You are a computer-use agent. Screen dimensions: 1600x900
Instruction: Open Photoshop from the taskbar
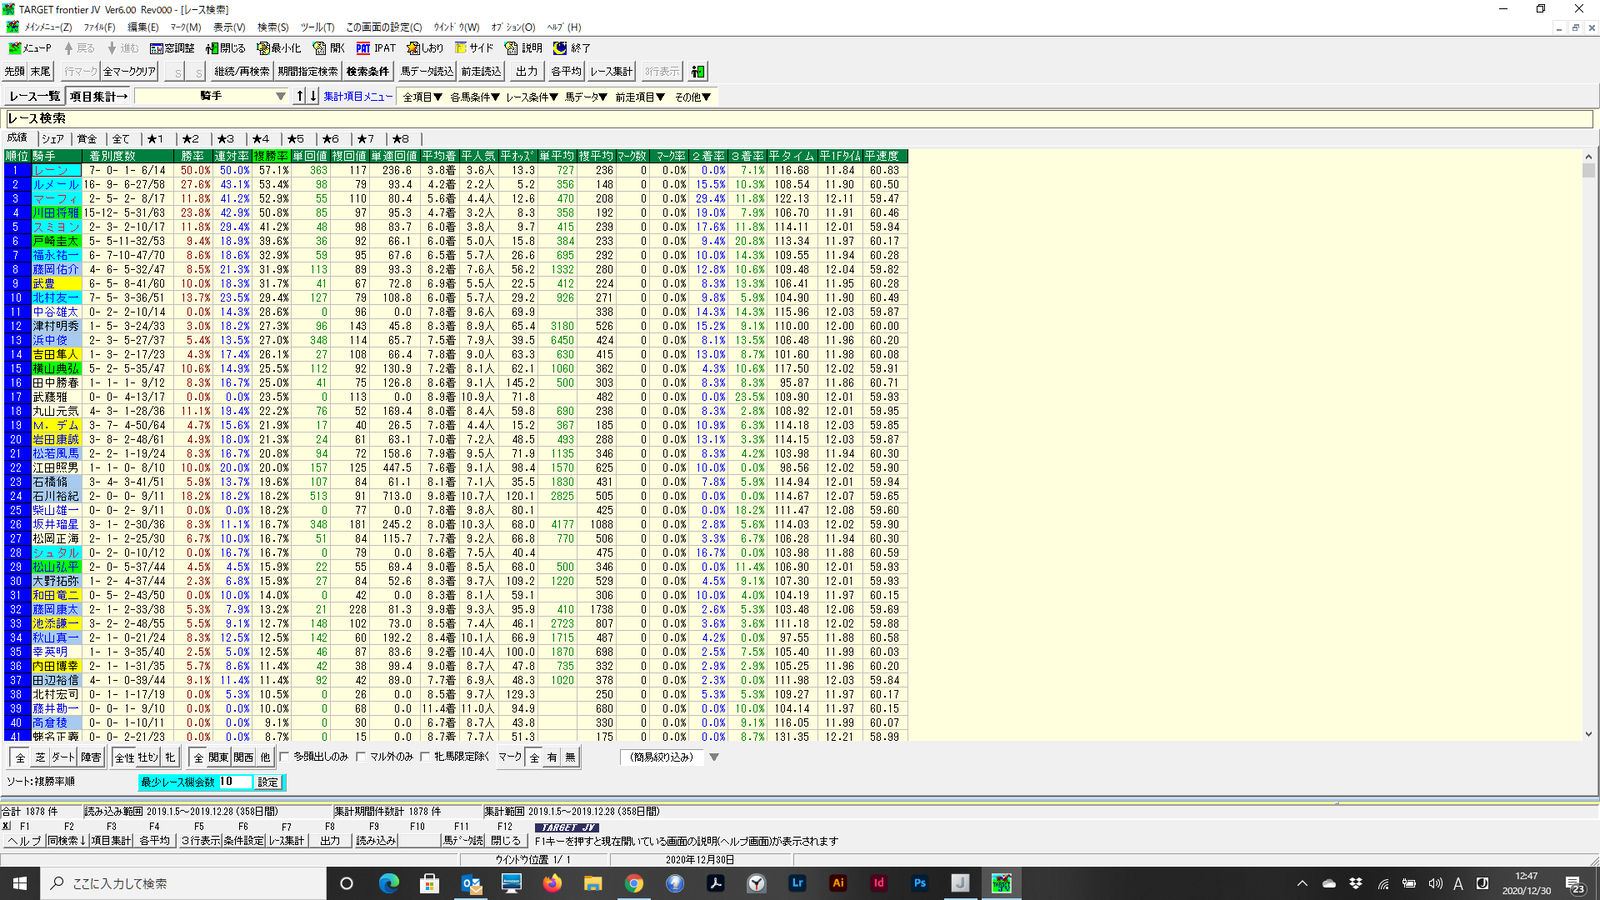click(x=919, y=883)
